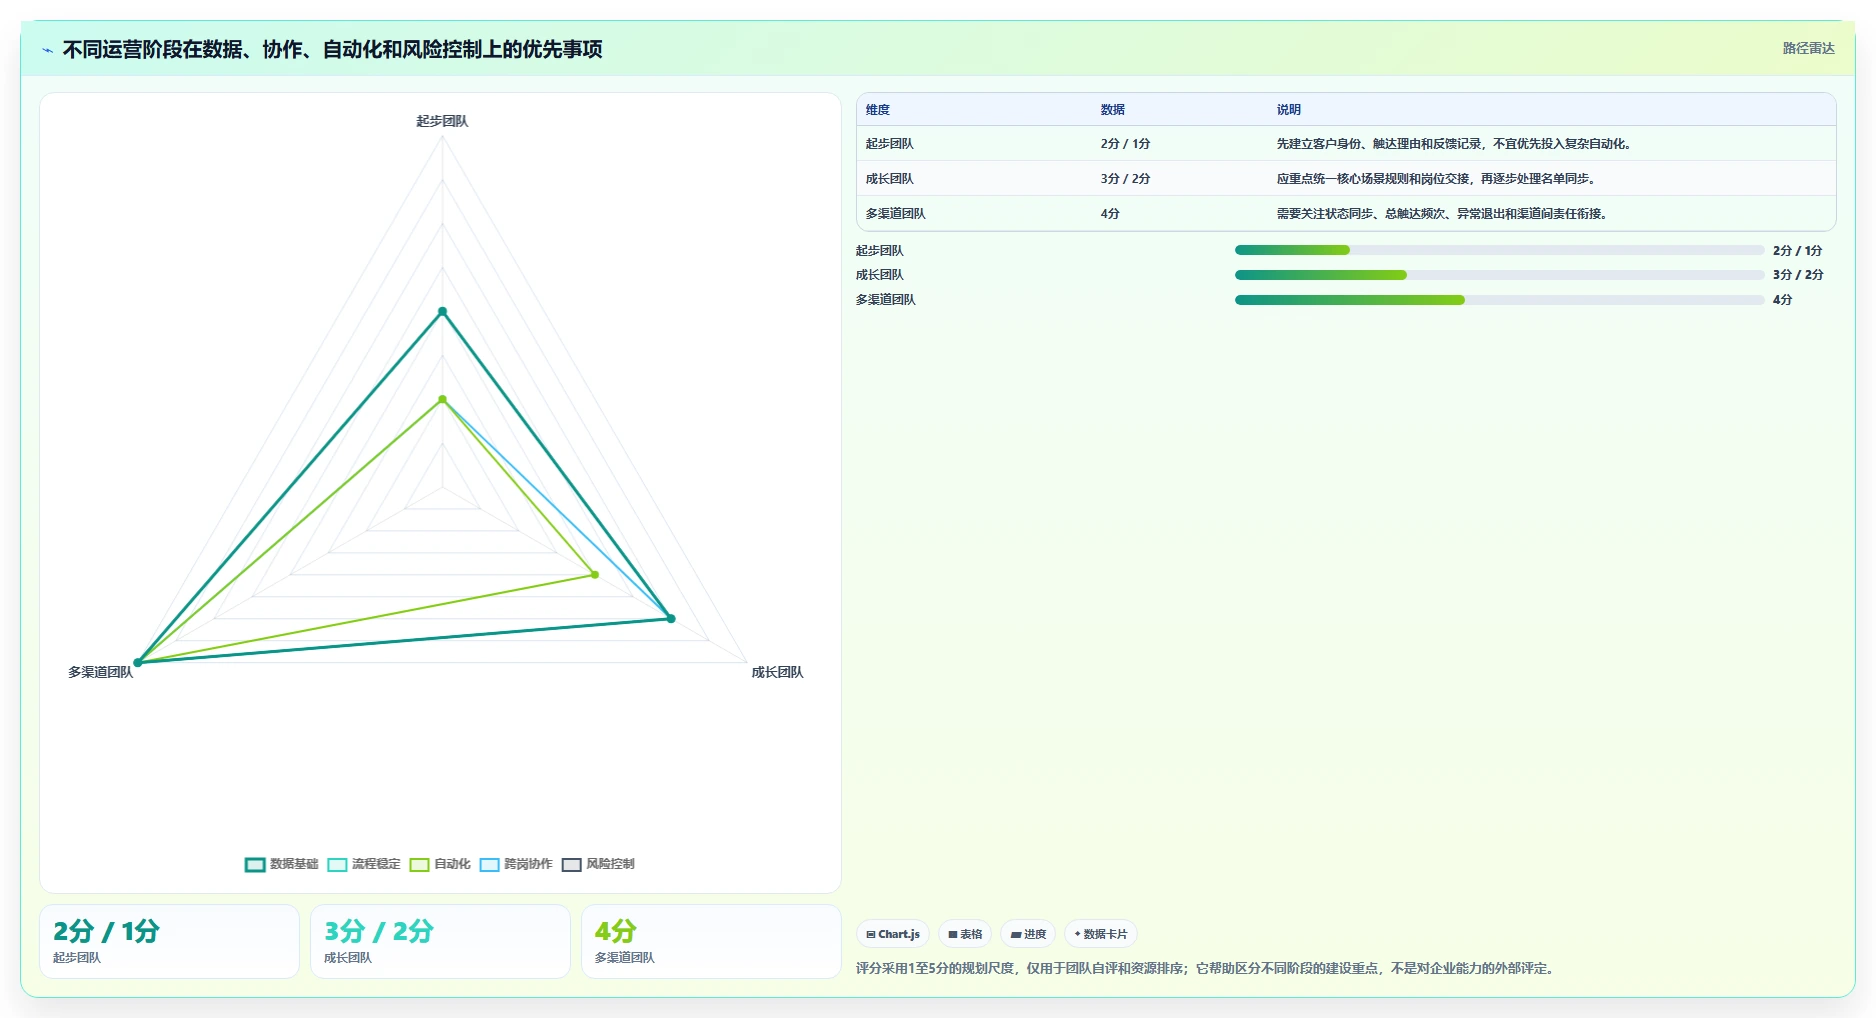The height and width of the screenshot is (1018, 1876).
Task: Click the light green point on 成长团队 axis
Action: point(595,575)
